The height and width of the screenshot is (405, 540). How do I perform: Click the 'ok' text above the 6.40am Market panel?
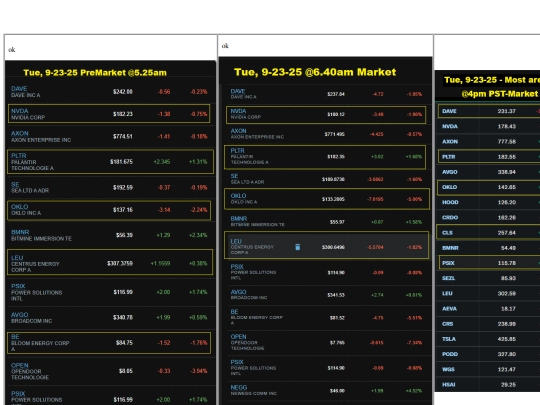[225, 46]
